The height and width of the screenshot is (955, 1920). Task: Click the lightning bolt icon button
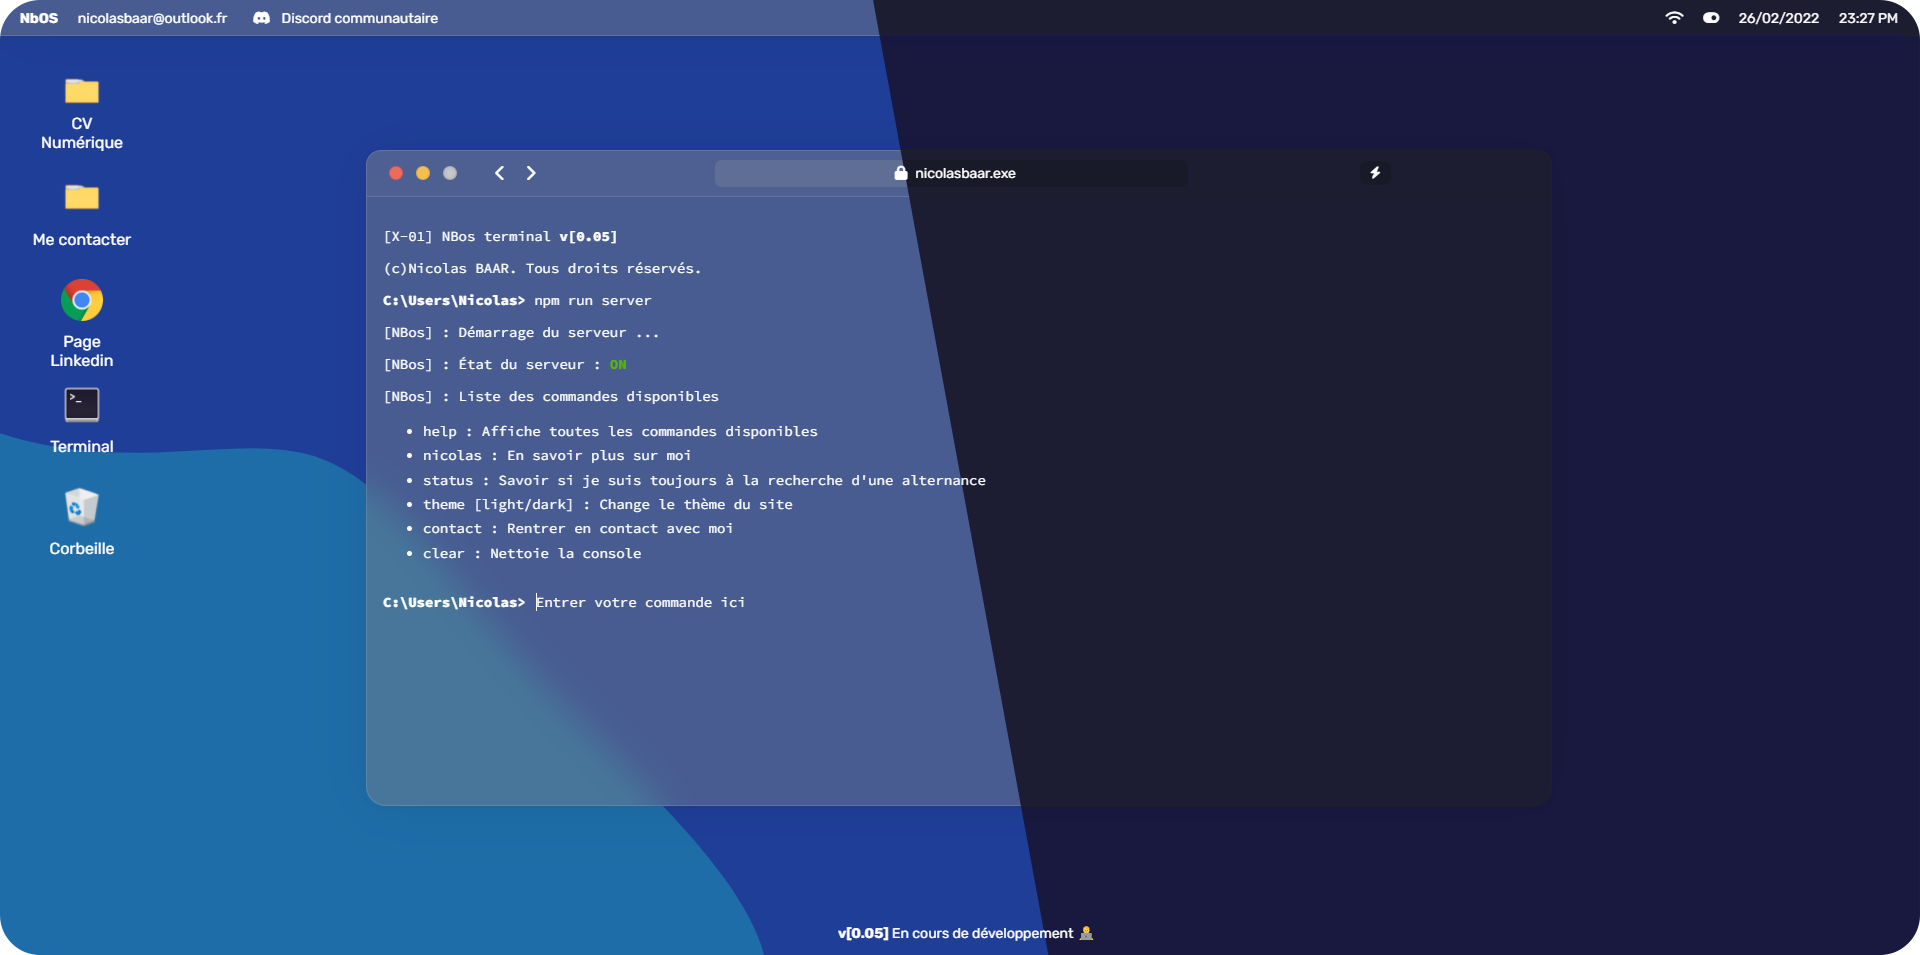point(1375,173)
